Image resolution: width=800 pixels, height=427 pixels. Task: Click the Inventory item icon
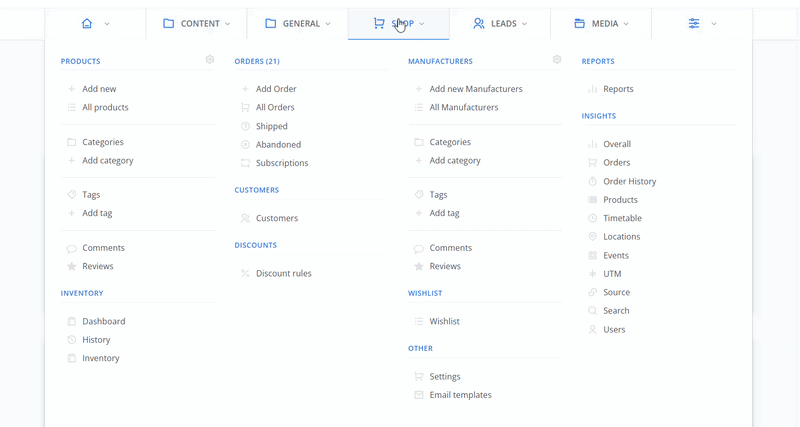pyautogui.click(x=72, y=358)
